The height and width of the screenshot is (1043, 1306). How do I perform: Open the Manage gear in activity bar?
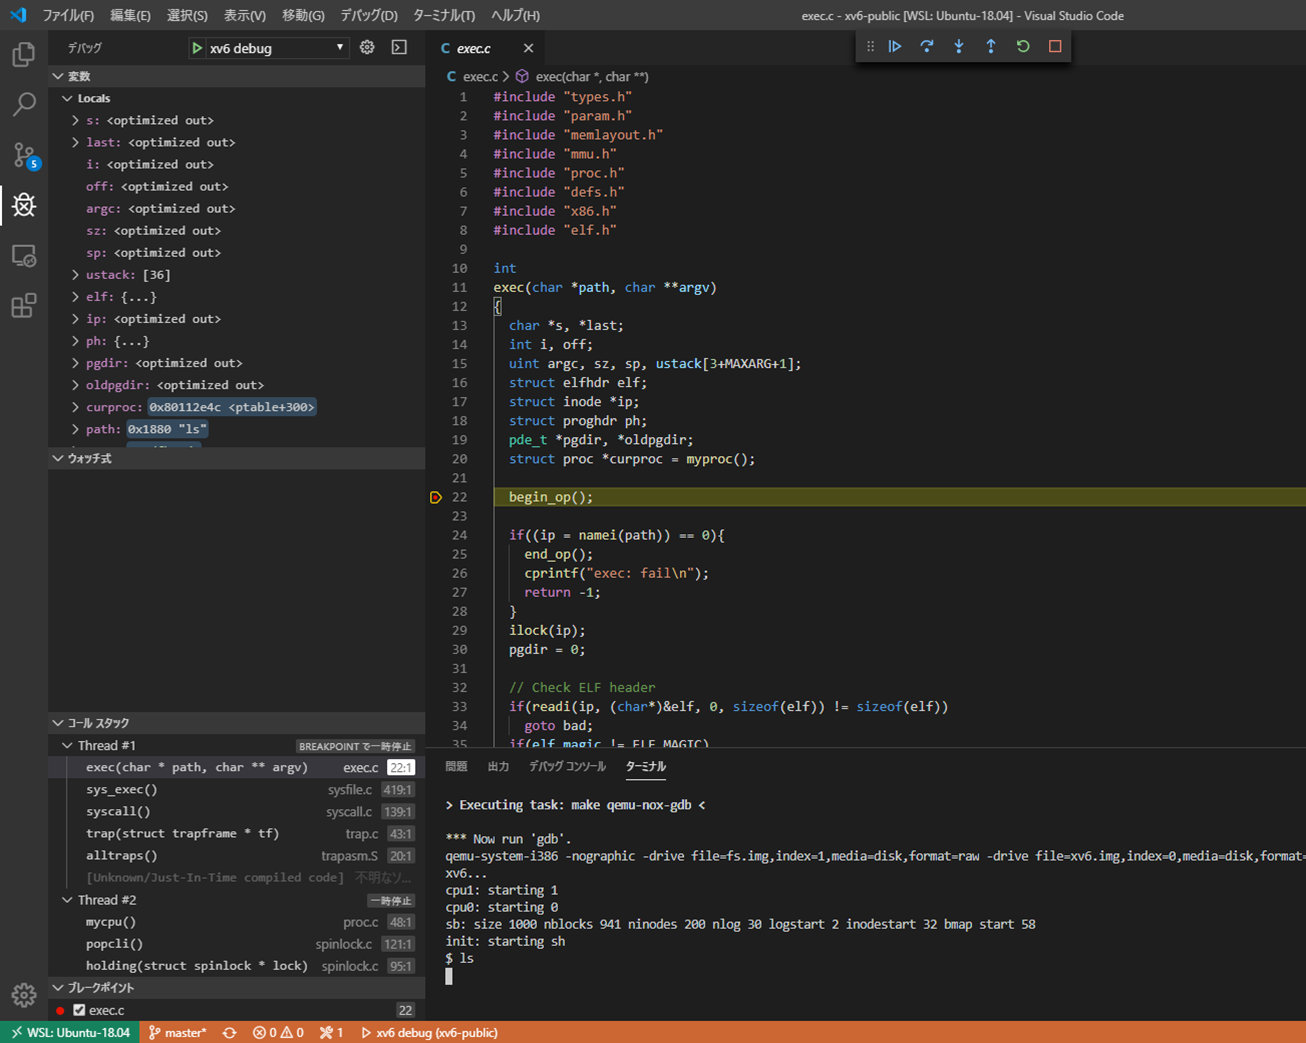click(24, 995)
